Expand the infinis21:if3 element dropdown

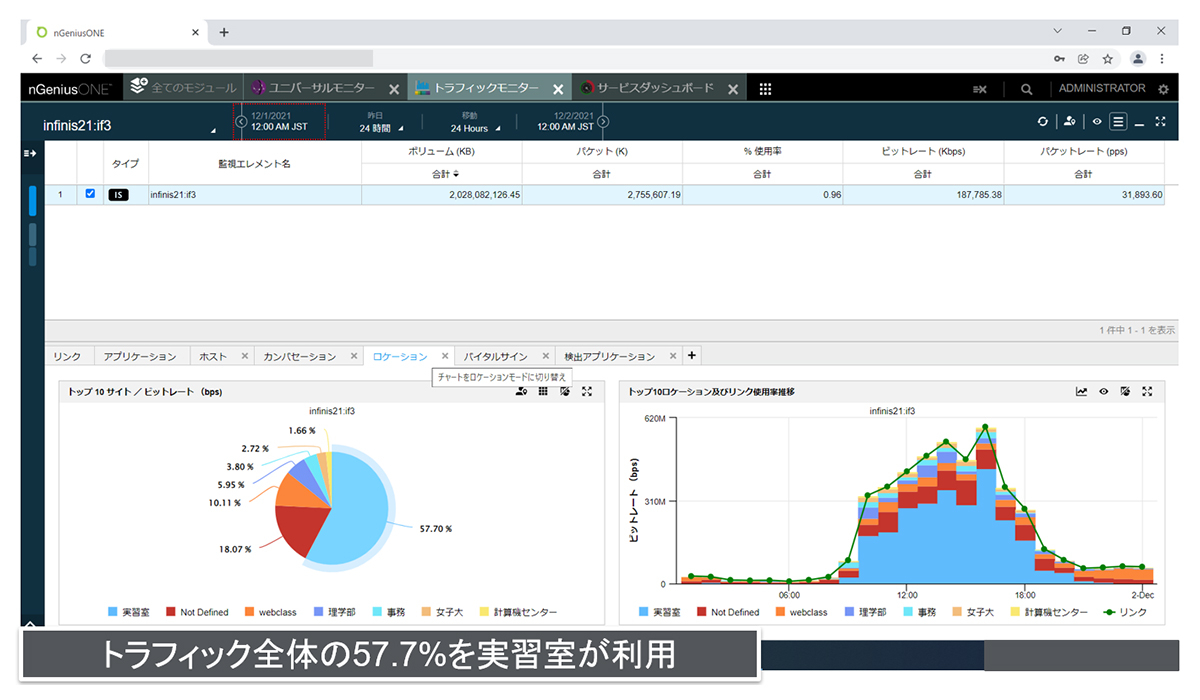coord(212,131)
